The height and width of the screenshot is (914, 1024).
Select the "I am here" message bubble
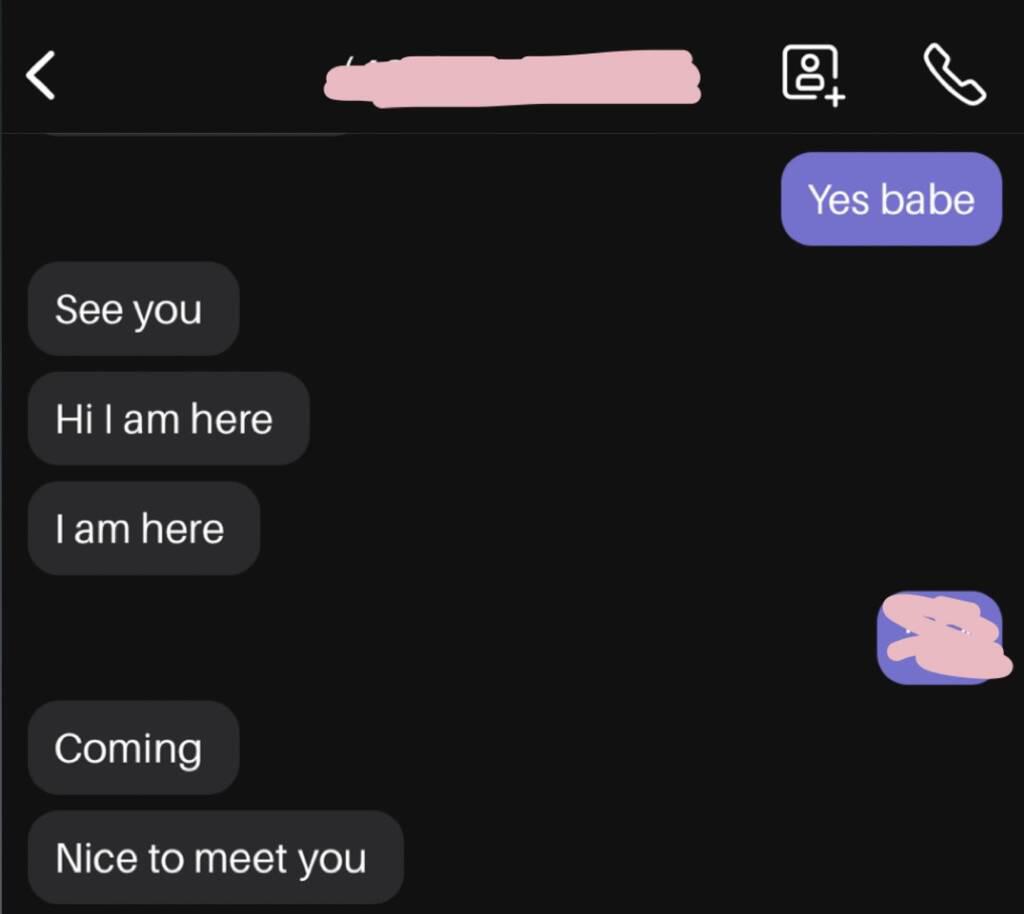point(144,528)
